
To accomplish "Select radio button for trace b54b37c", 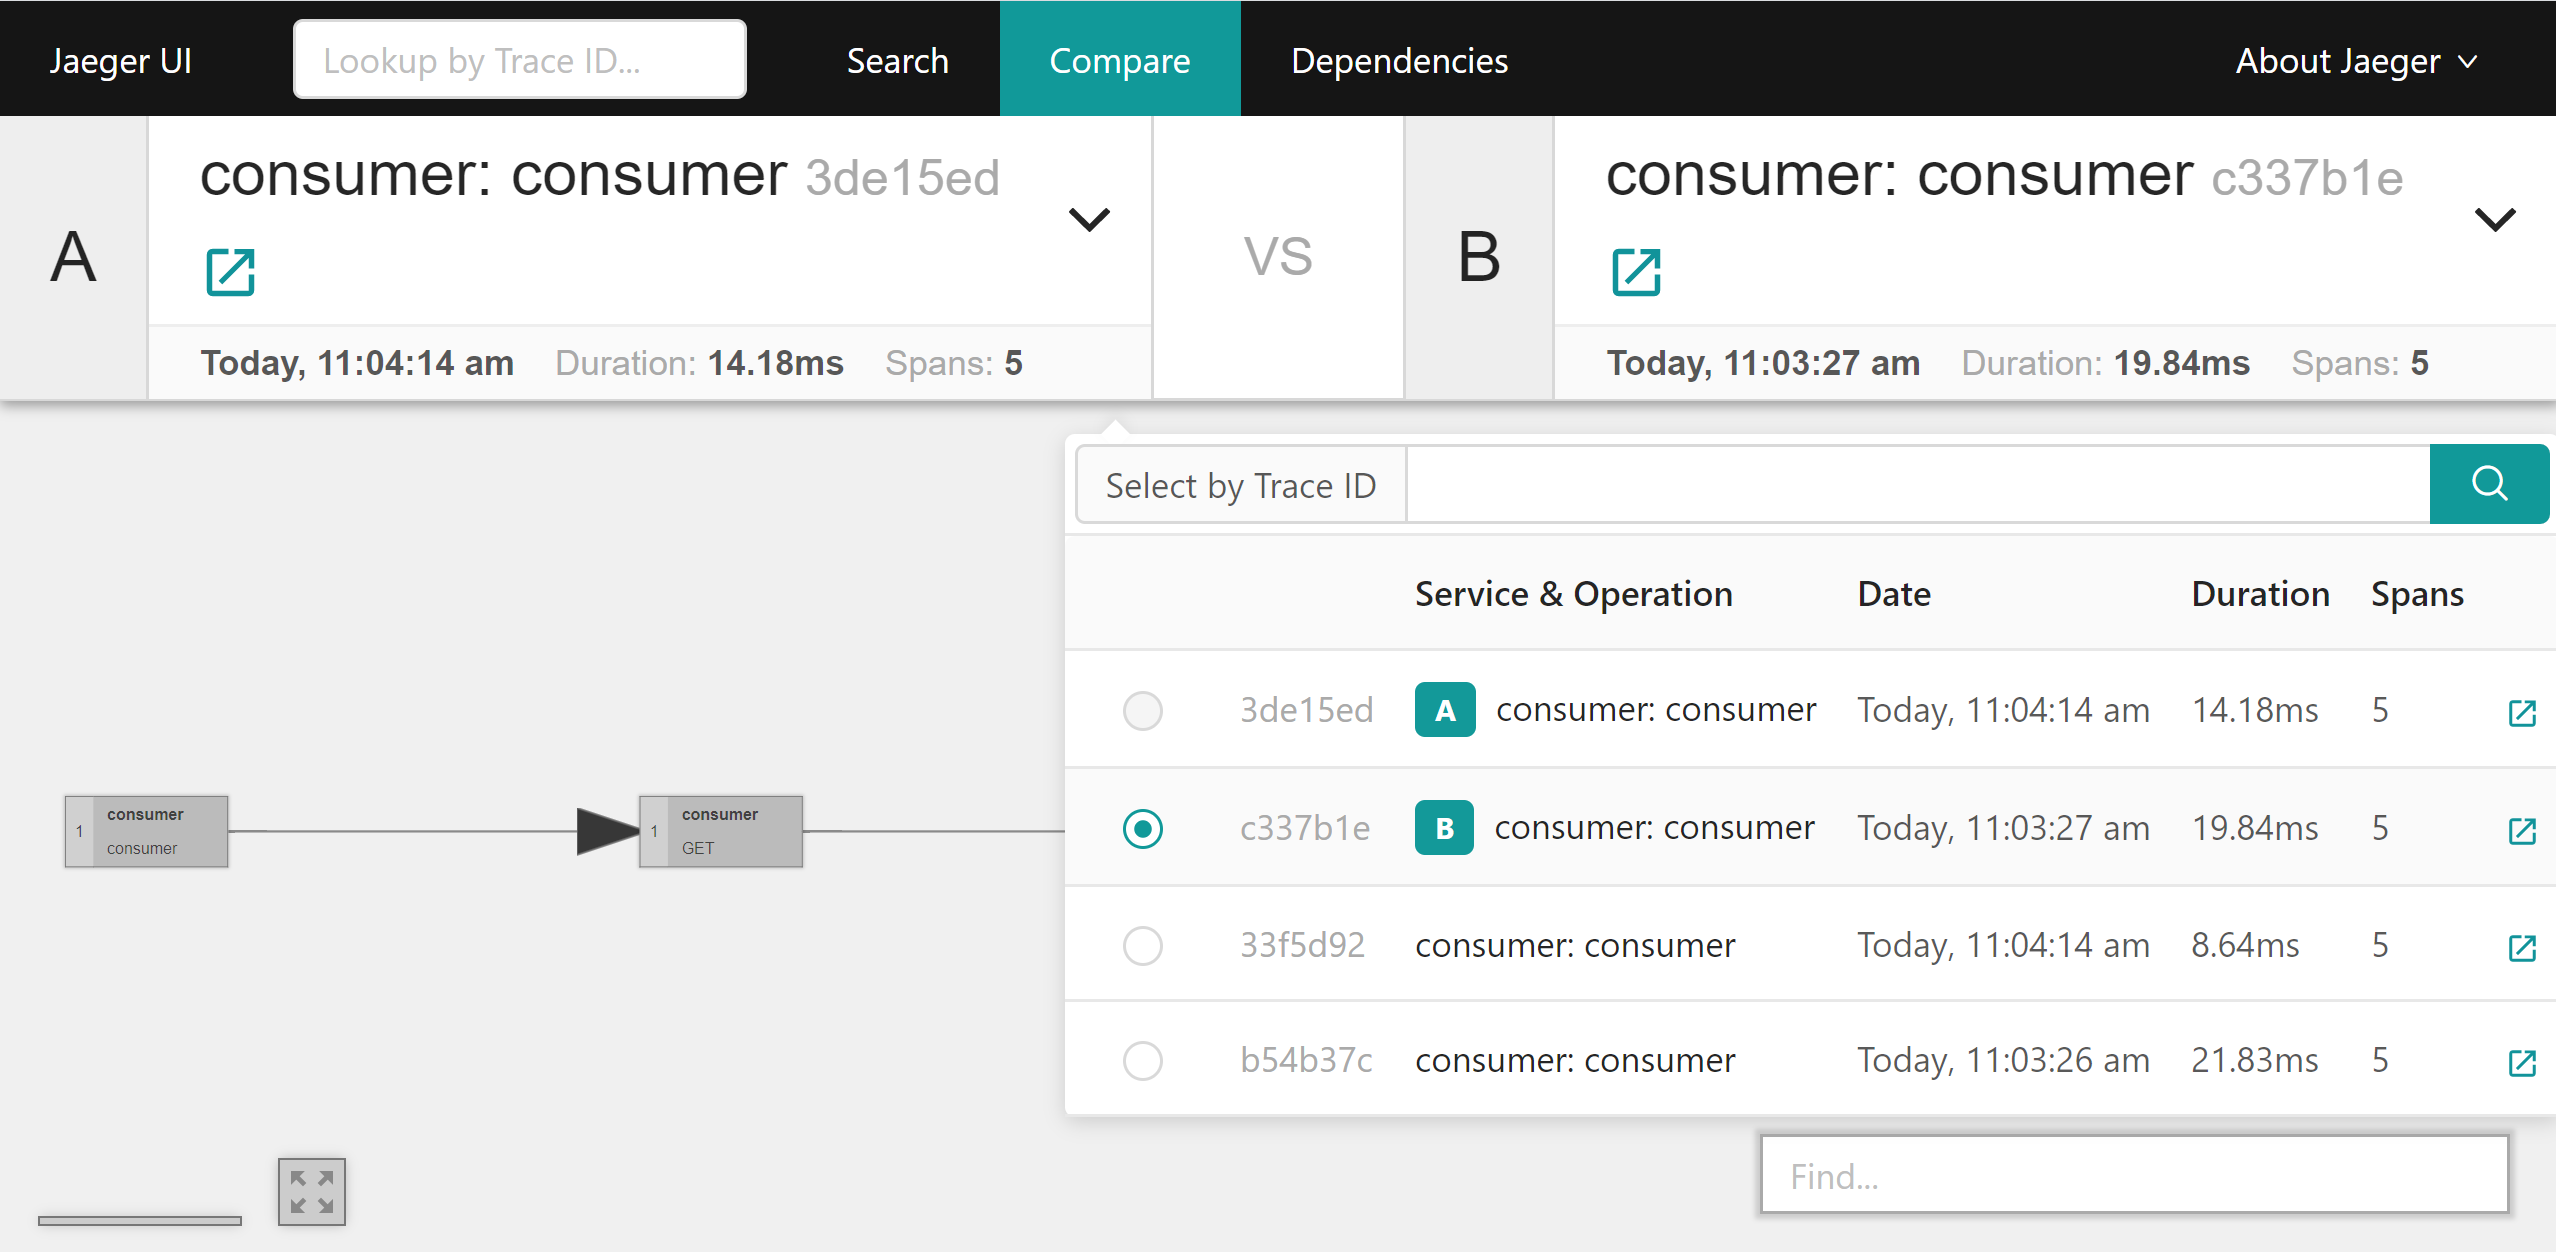I will point(1142,1060).
